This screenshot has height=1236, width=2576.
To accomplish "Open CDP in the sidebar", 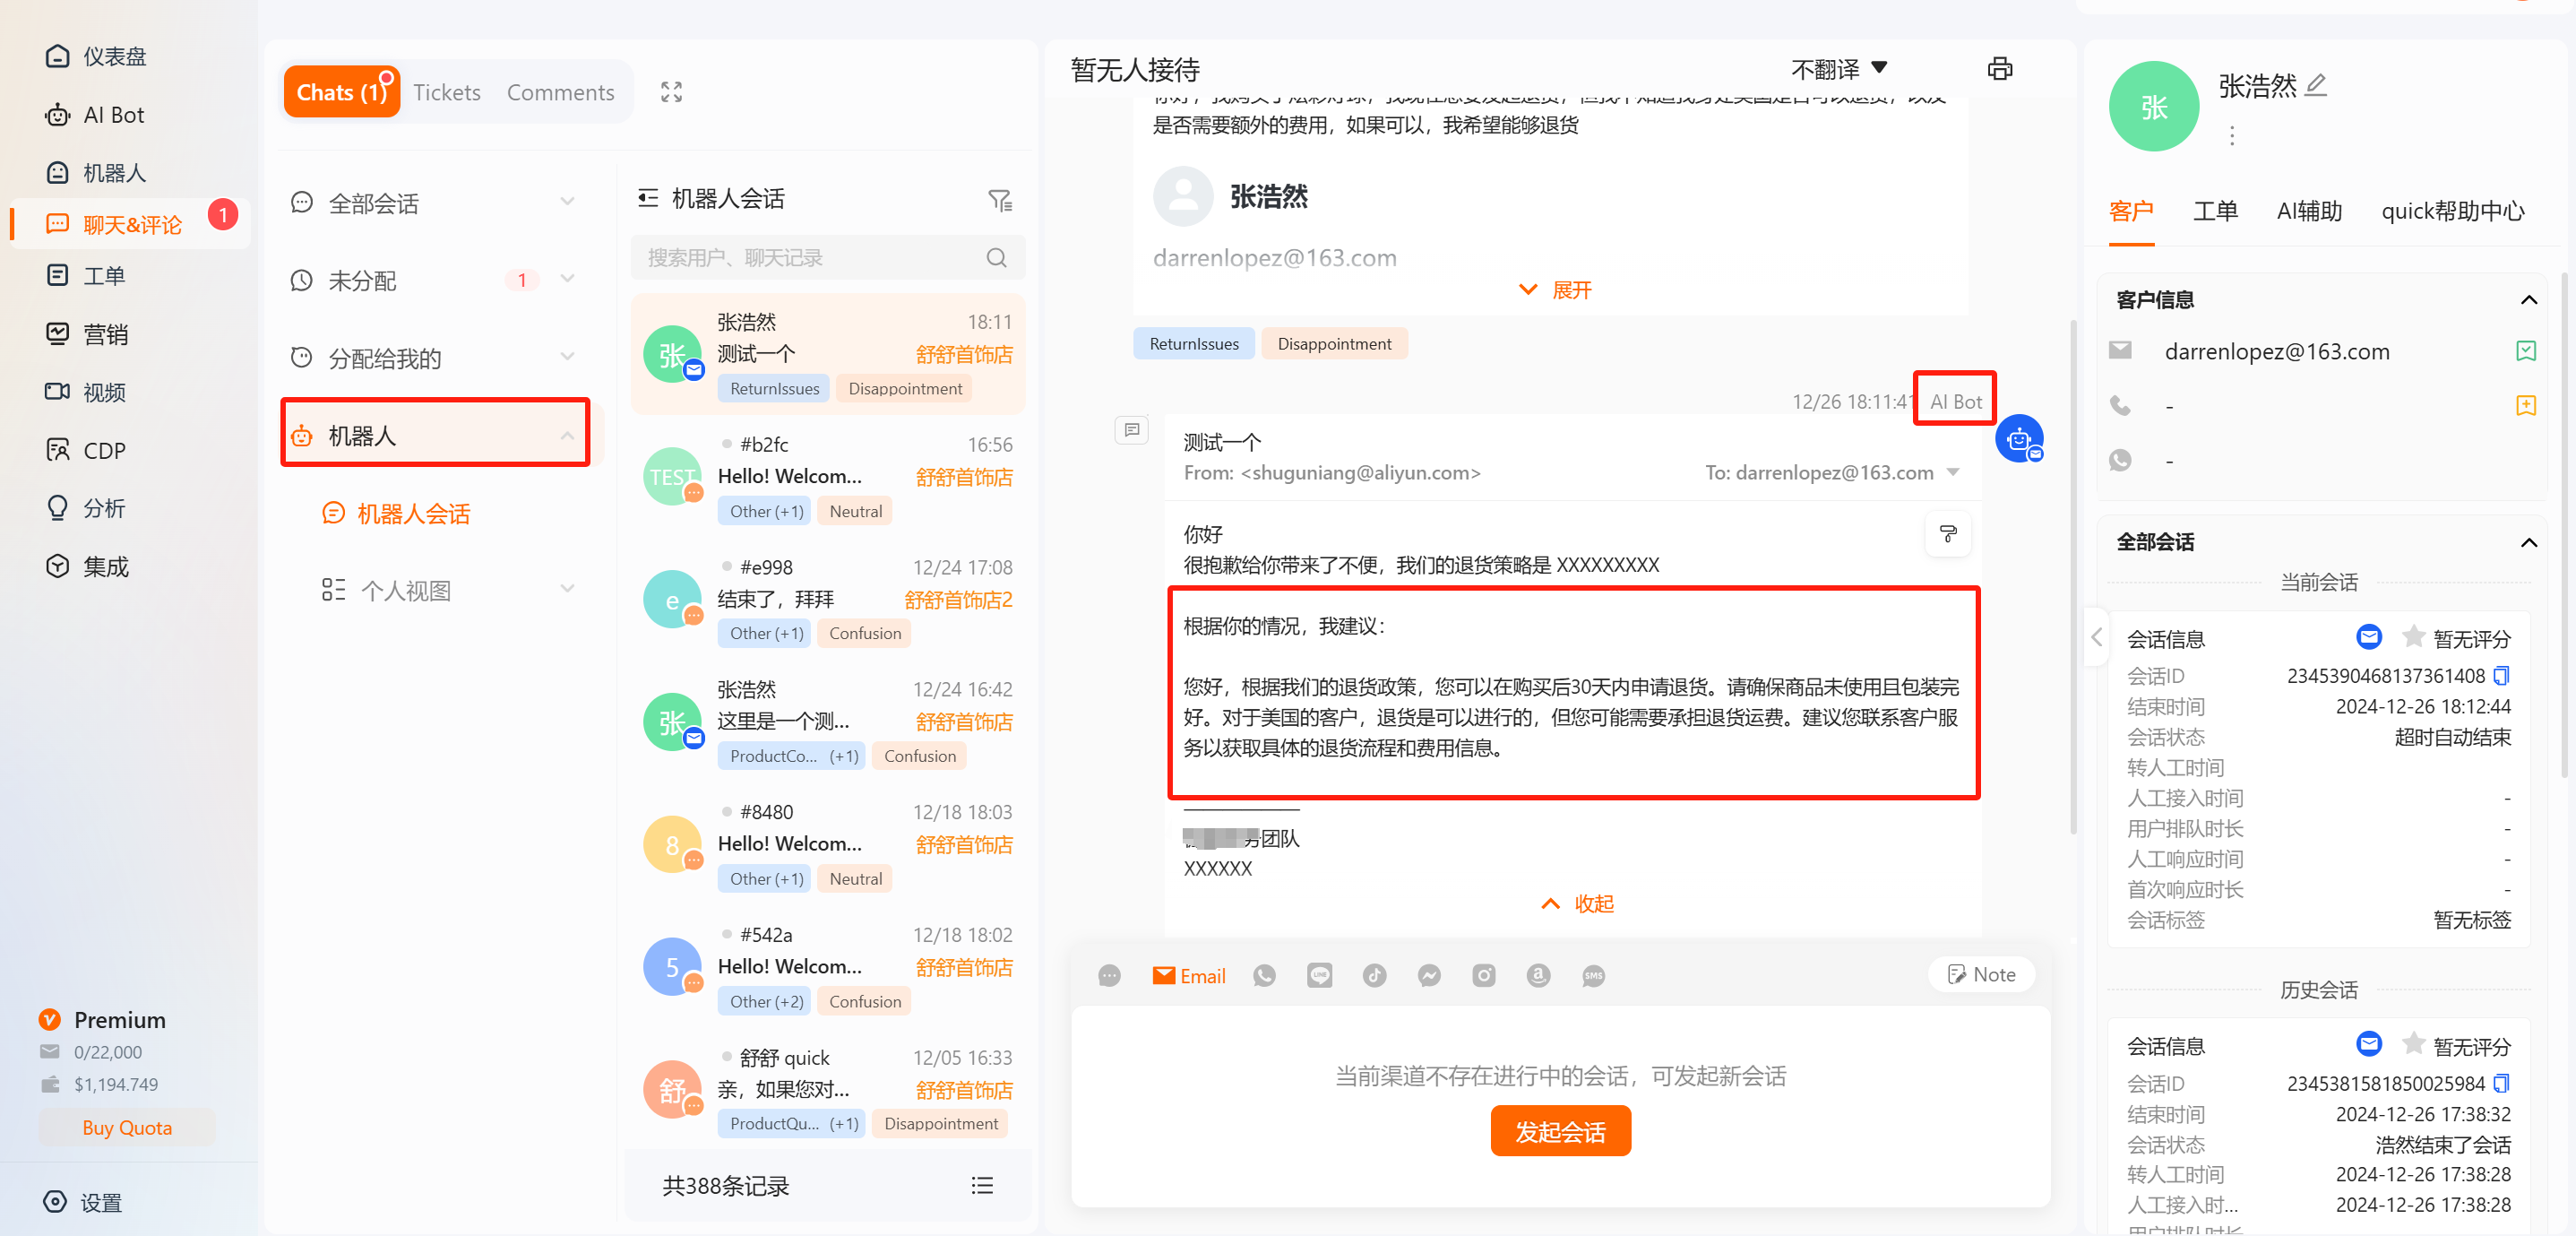I will point(86,450).
